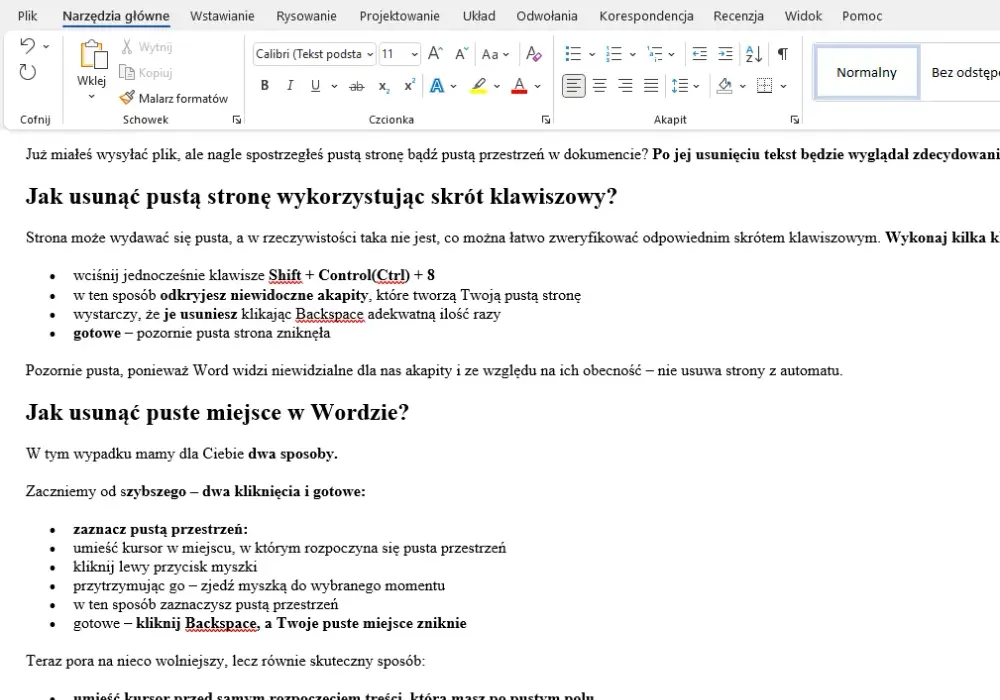This screenshot has height=700, width=1000.
Task: Toggle align left button
Action: tap(573, 85)
